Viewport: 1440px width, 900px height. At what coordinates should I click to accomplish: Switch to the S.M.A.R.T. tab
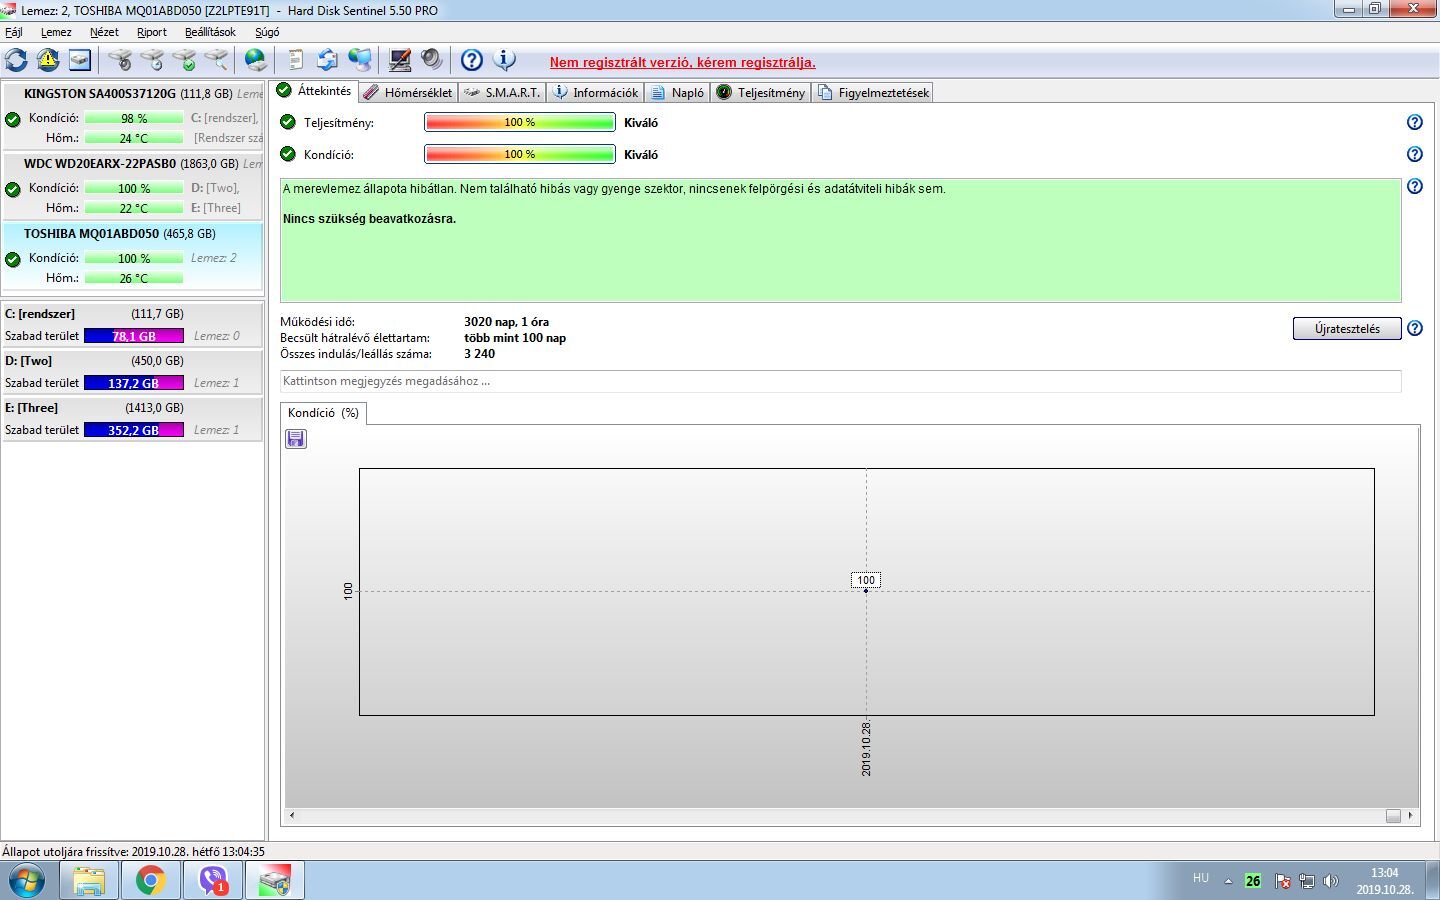tap(502, 92)
